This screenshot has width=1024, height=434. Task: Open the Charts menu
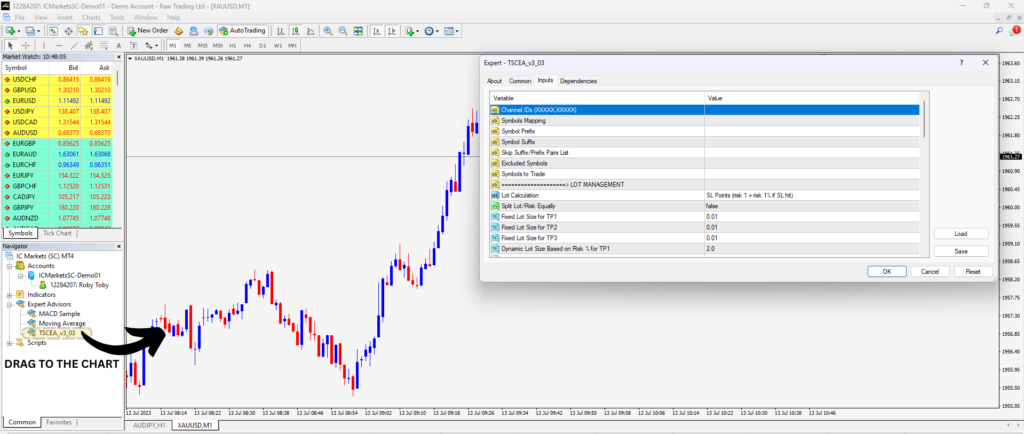coord(91,18)
